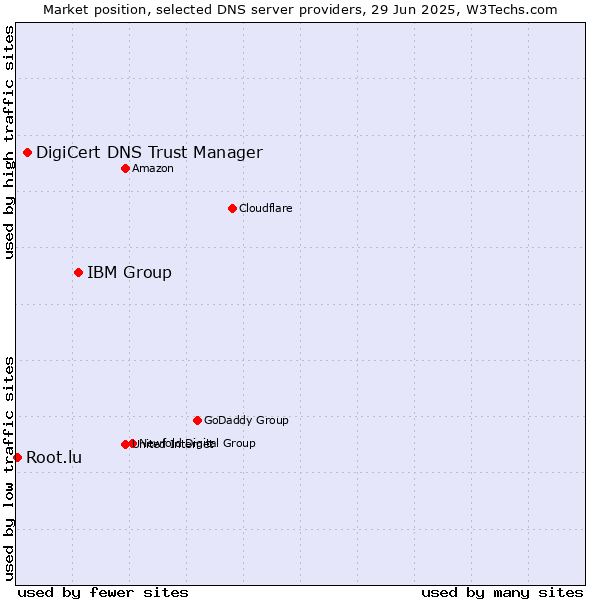Click the 'used by many sites' axis label
Viewport: 600px width, 600px height.
tap(502, 592)
